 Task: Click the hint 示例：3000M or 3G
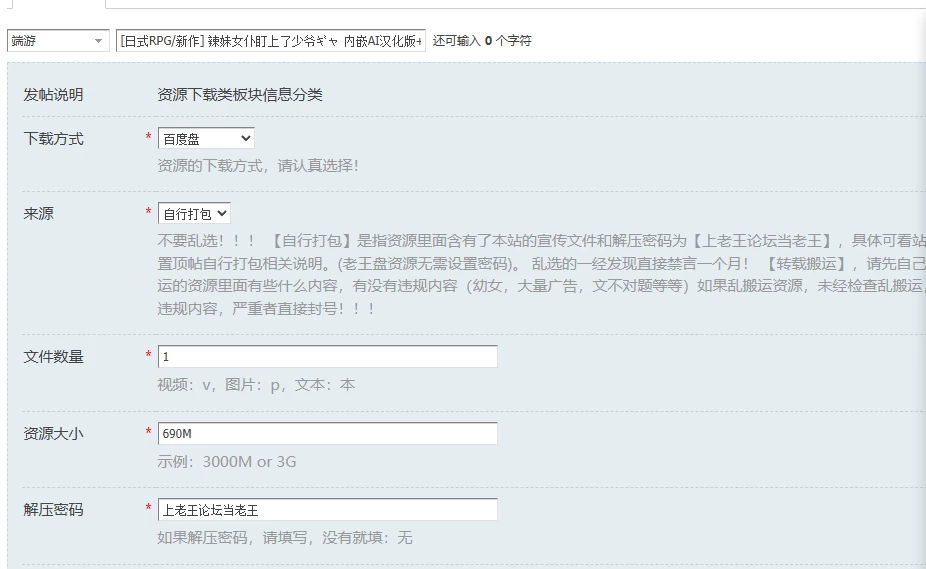(227, 461)
